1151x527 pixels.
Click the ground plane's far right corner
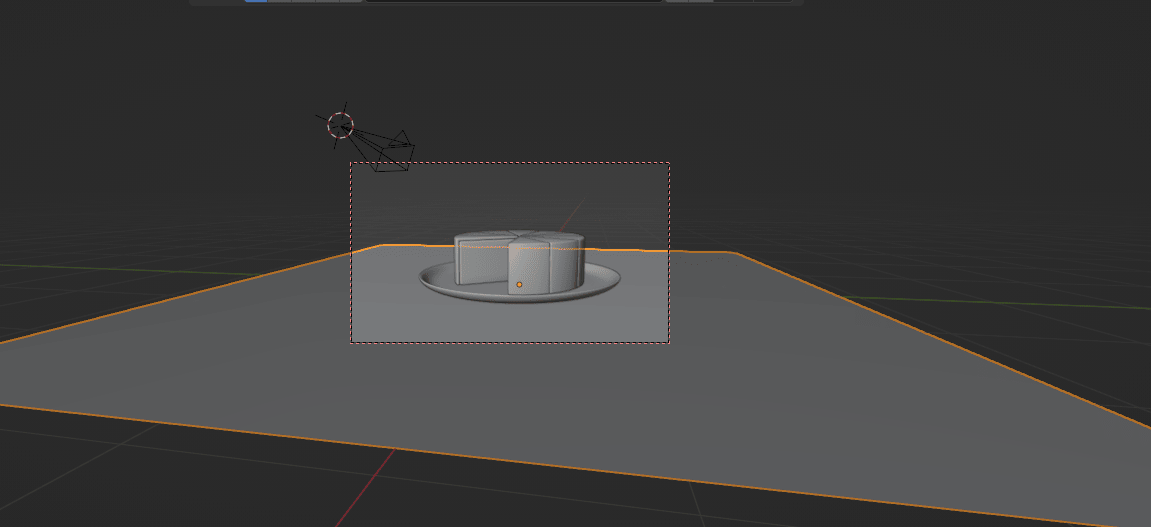tap(734, 253)
